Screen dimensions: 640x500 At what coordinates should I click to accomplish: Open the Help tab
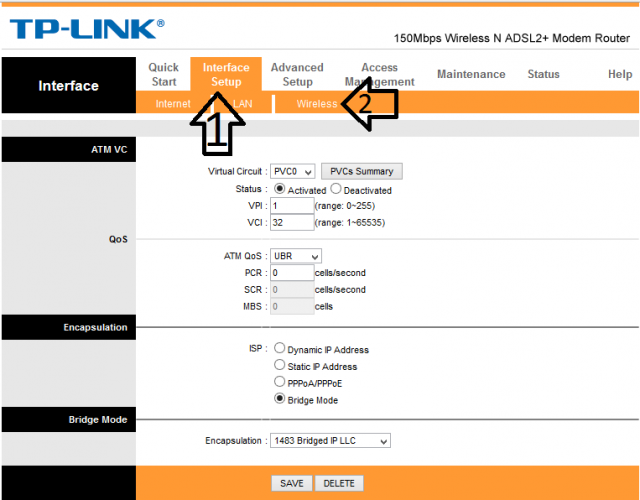620,74
